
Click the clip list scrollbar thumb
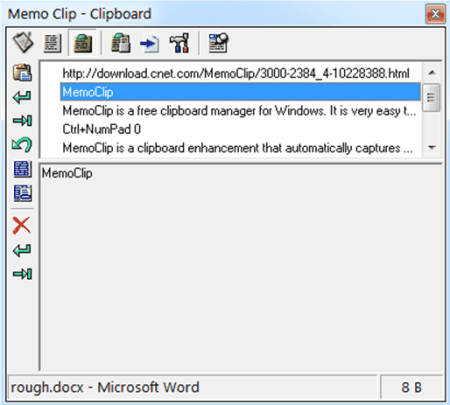tap(431, 97)
